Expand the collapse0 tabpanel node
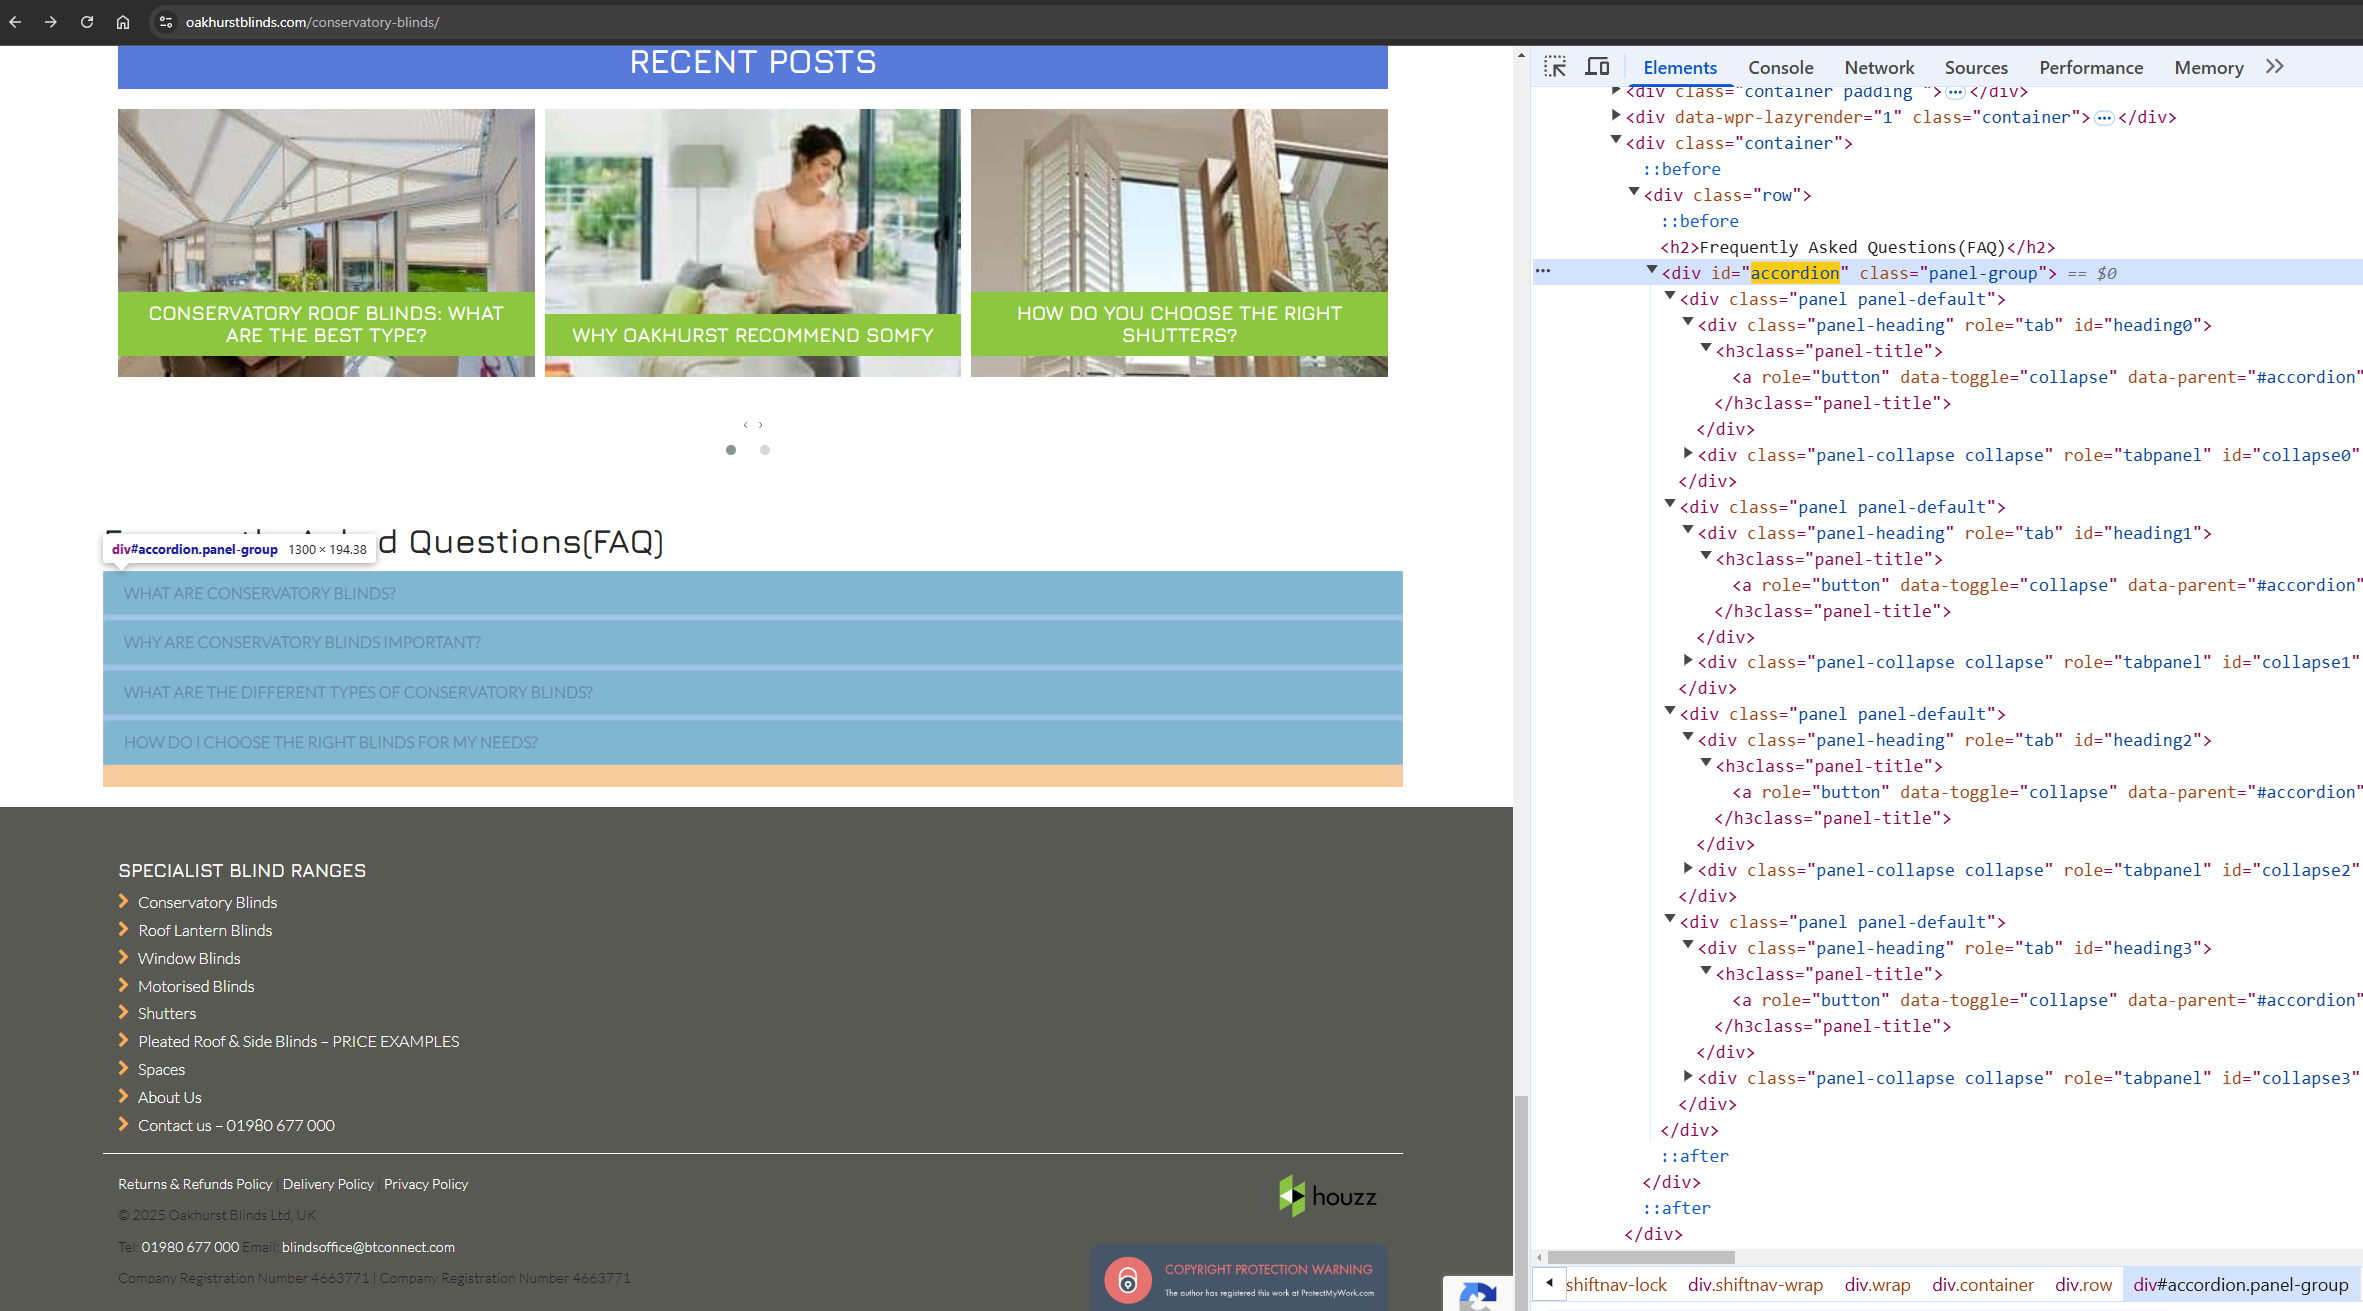 [1688, 453]
